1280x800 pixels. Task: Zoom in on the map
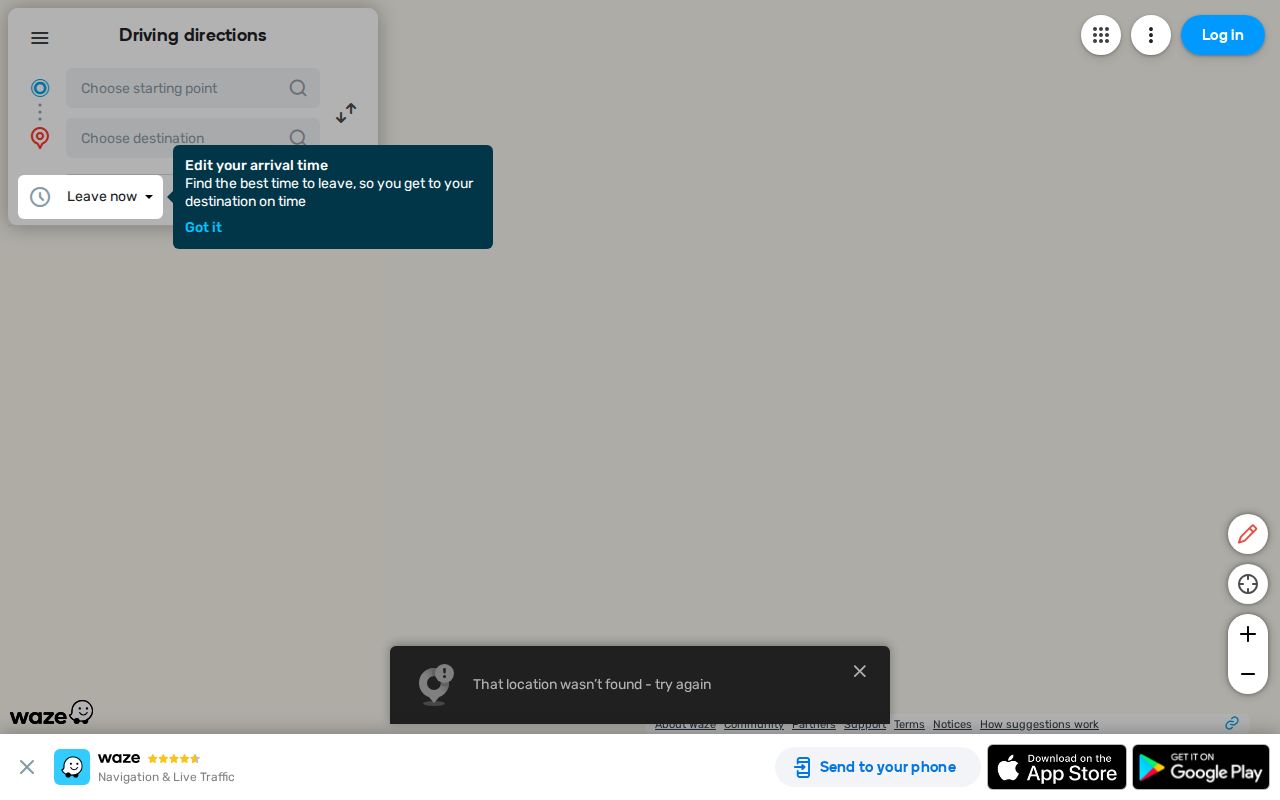tap(1248, 634)
